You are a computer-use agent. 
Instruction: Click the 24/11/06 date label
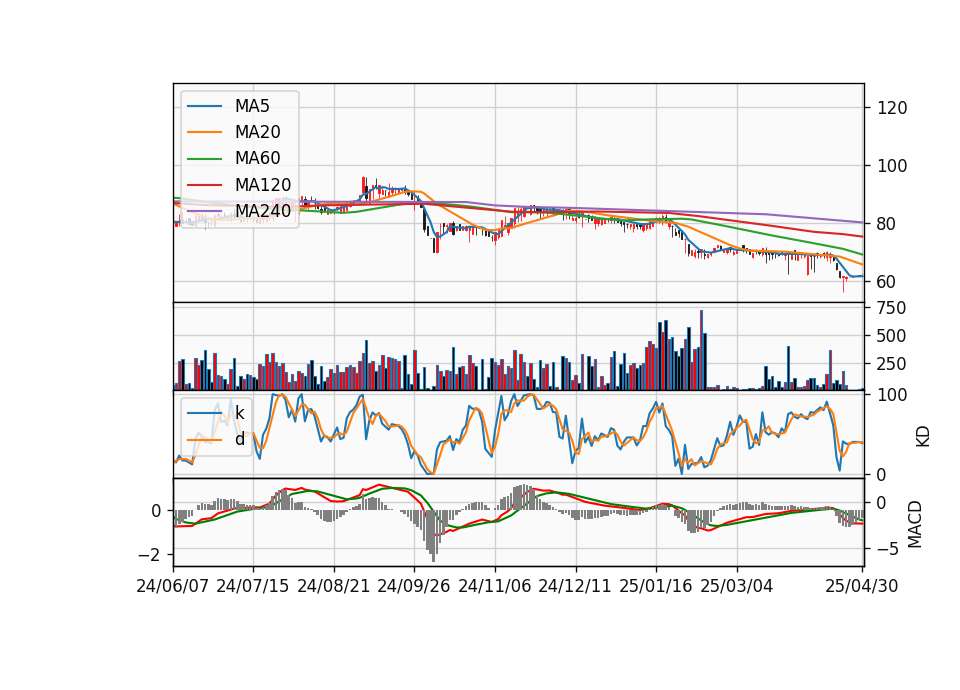point(495,587)
